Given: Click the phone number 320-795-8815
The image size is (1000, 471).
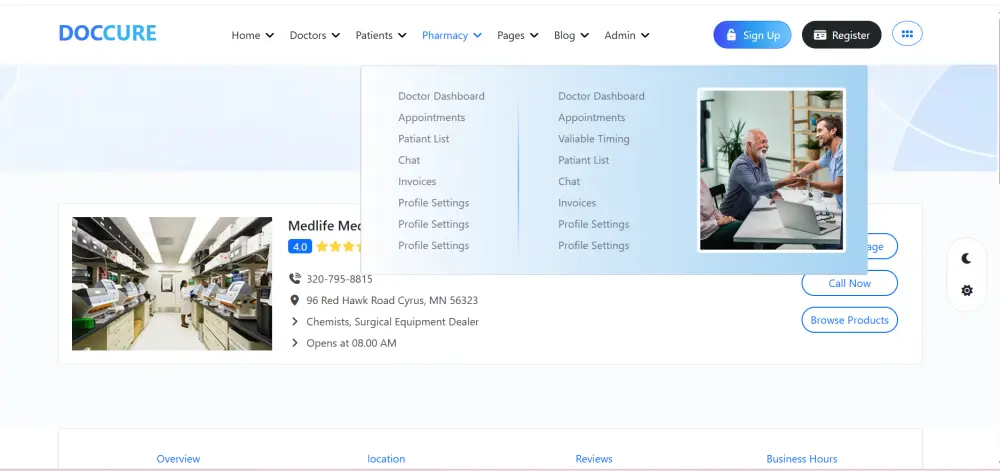Looking at the screenshot, I should (339, 279).
